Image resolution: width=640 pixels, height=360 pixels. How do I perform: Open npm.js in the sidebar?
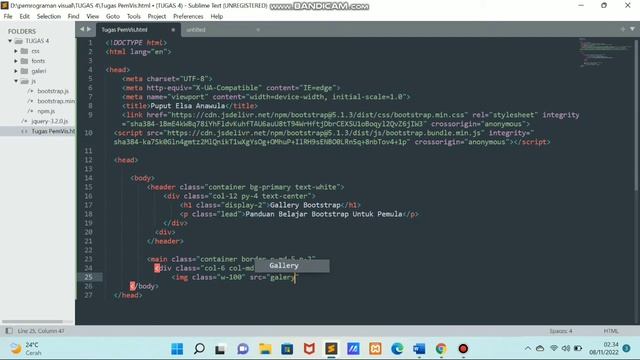[46, 111]
